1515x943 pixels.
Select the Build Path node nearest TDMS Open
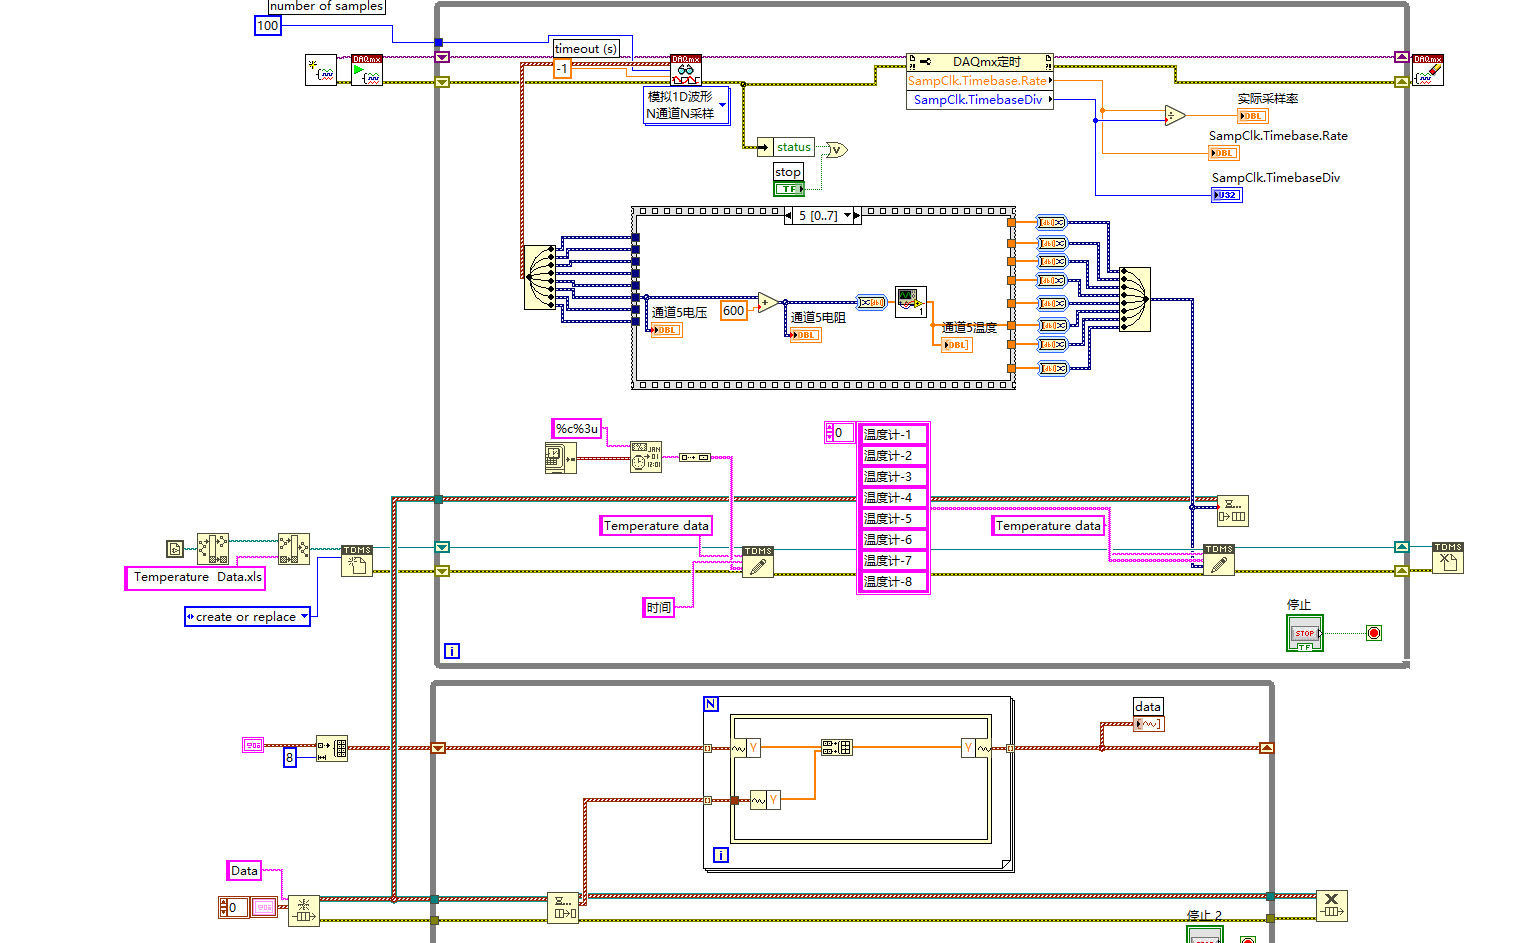294,549
